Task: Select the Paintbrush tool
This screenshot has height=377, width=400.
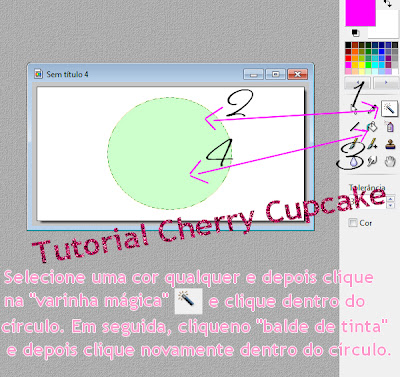Action: 354,144
